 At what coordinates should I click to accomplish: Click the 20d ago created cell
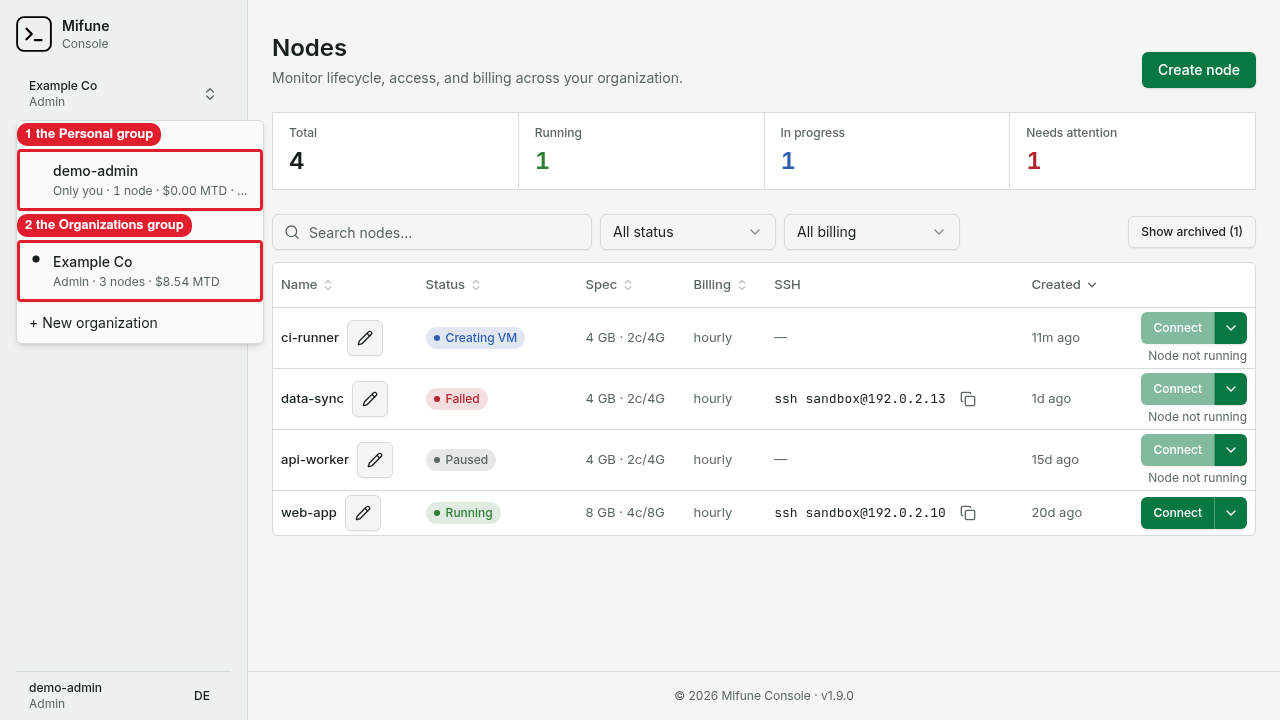[1057, 513]
